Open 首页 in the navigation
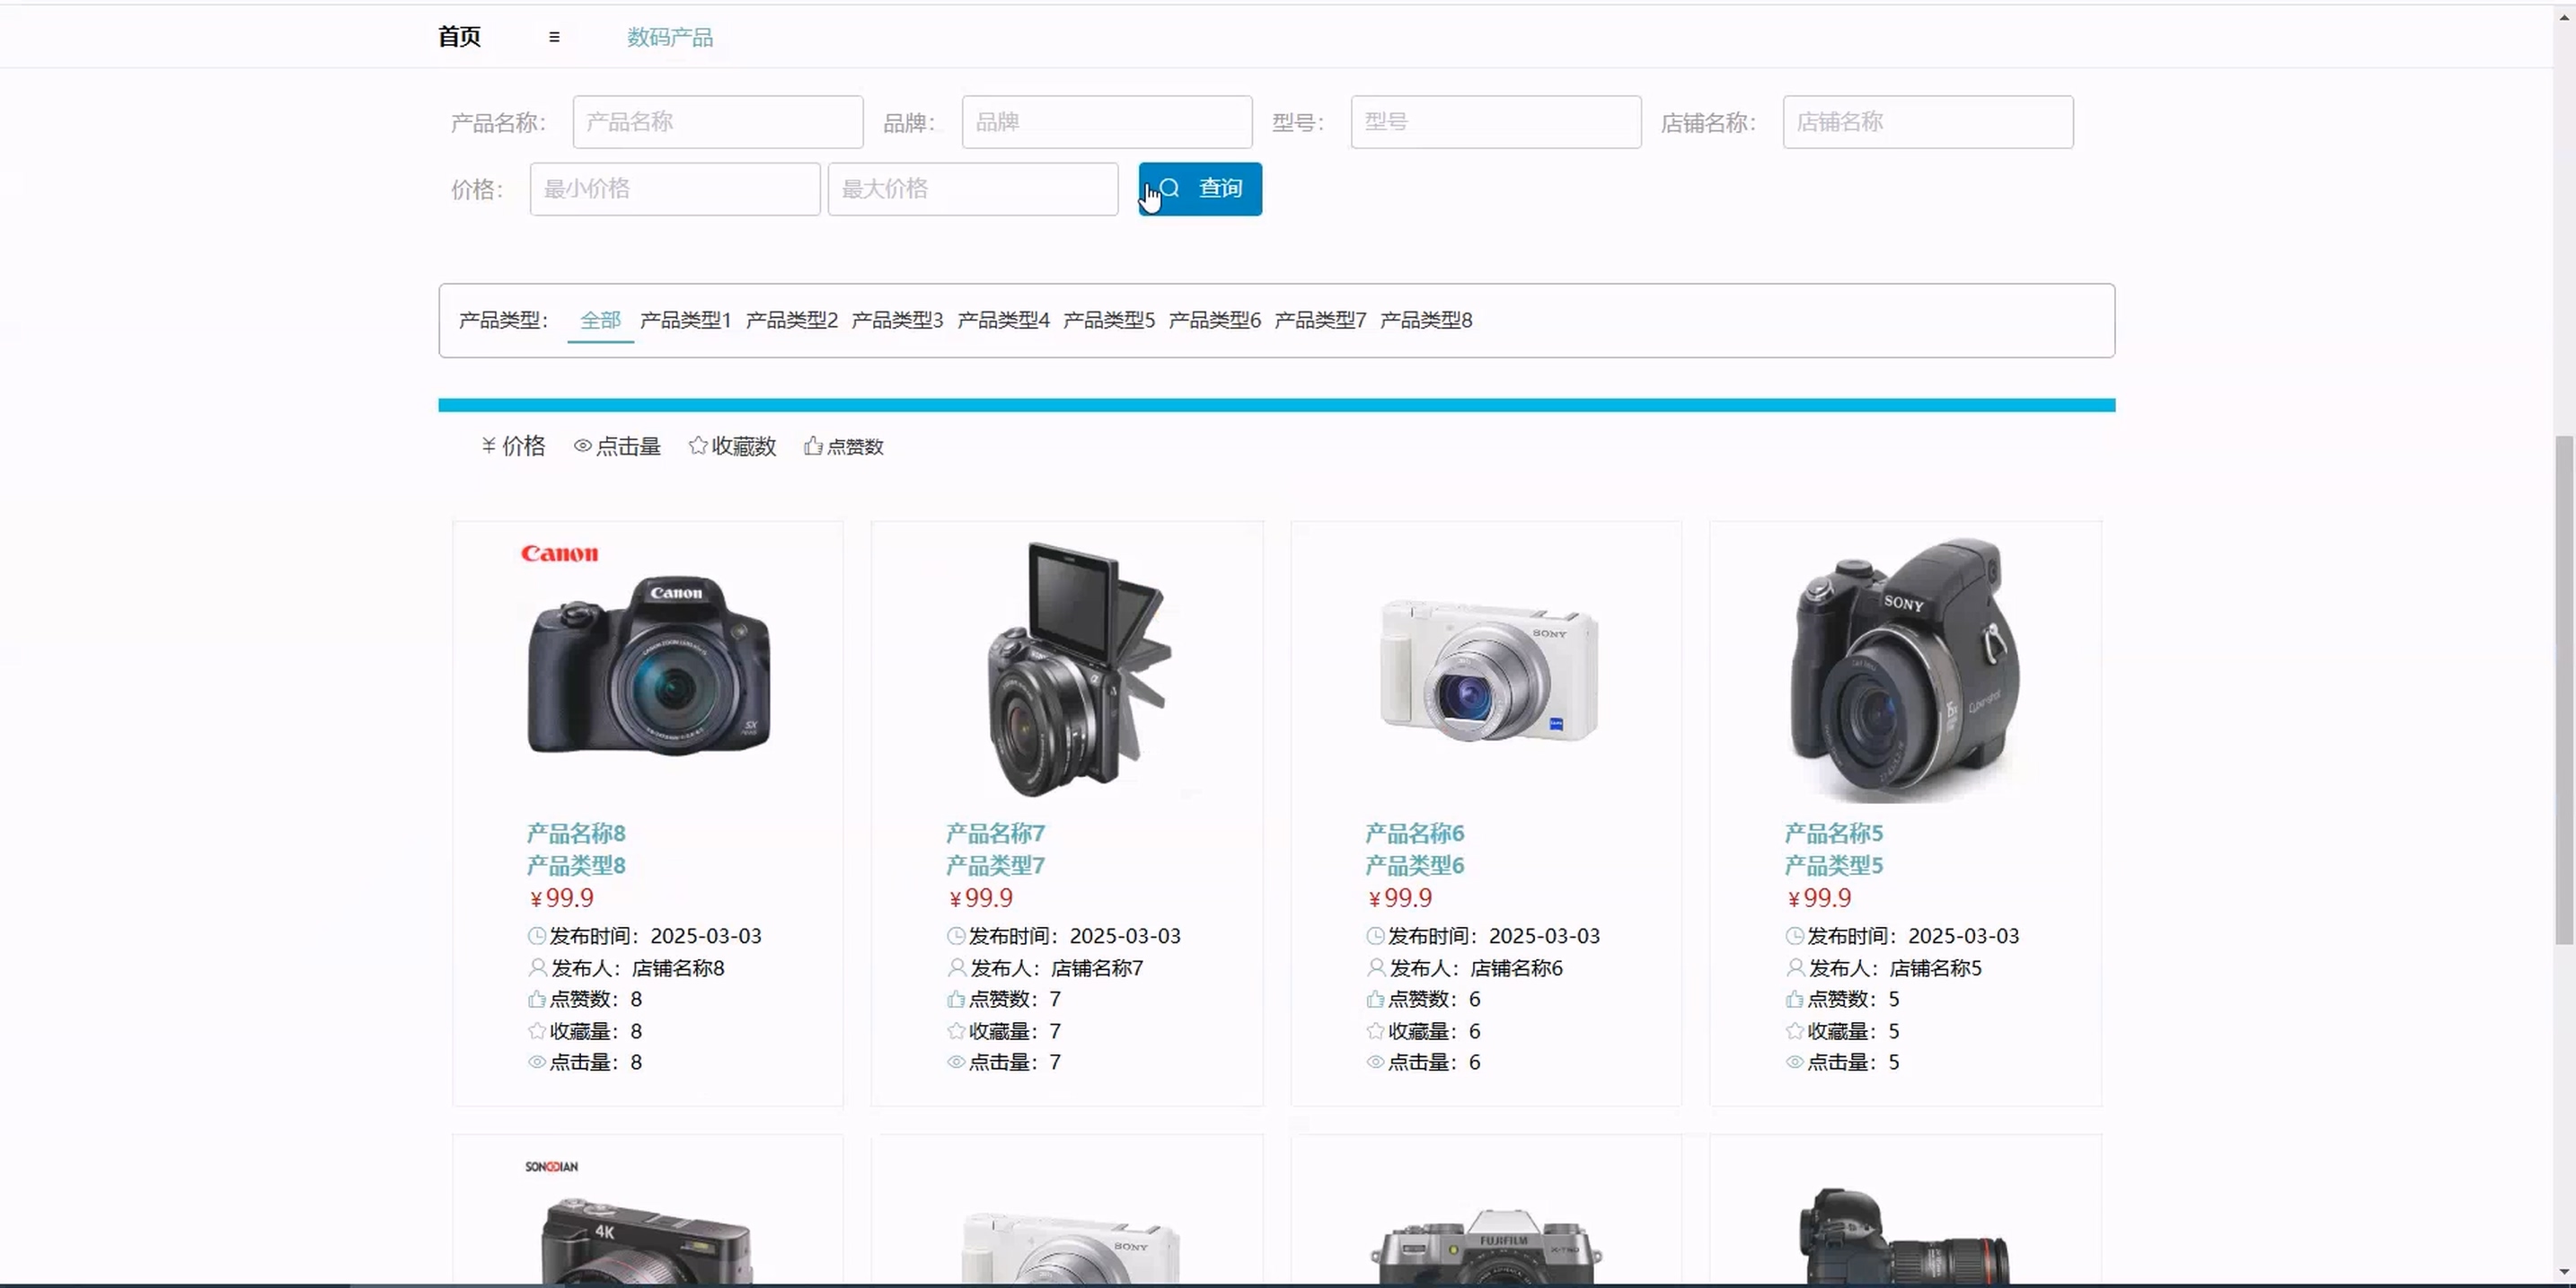The image size is (2576, 1288). 460,37
